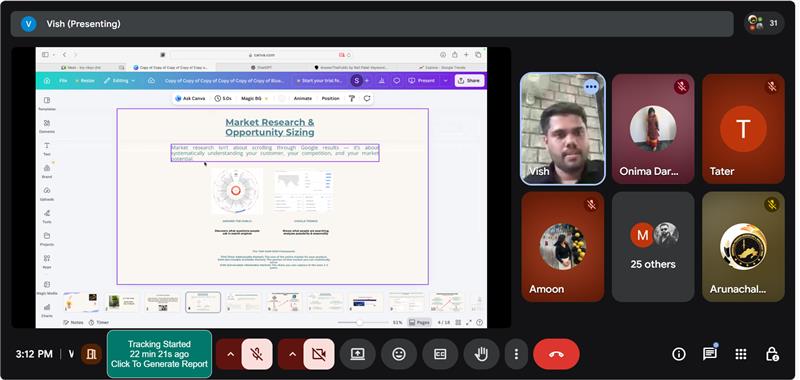
Task: Open the Activities grid icon
Action: [x=741, y=354]
